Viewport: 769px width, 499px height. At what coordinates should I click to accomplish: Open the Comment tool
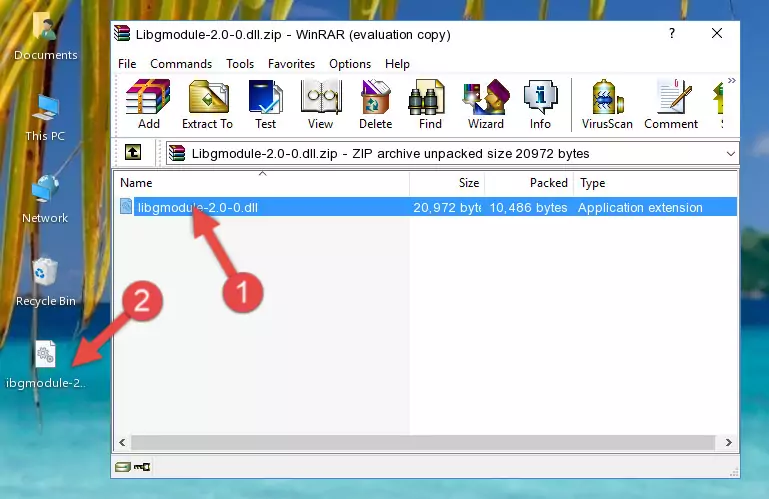point(671,104)
